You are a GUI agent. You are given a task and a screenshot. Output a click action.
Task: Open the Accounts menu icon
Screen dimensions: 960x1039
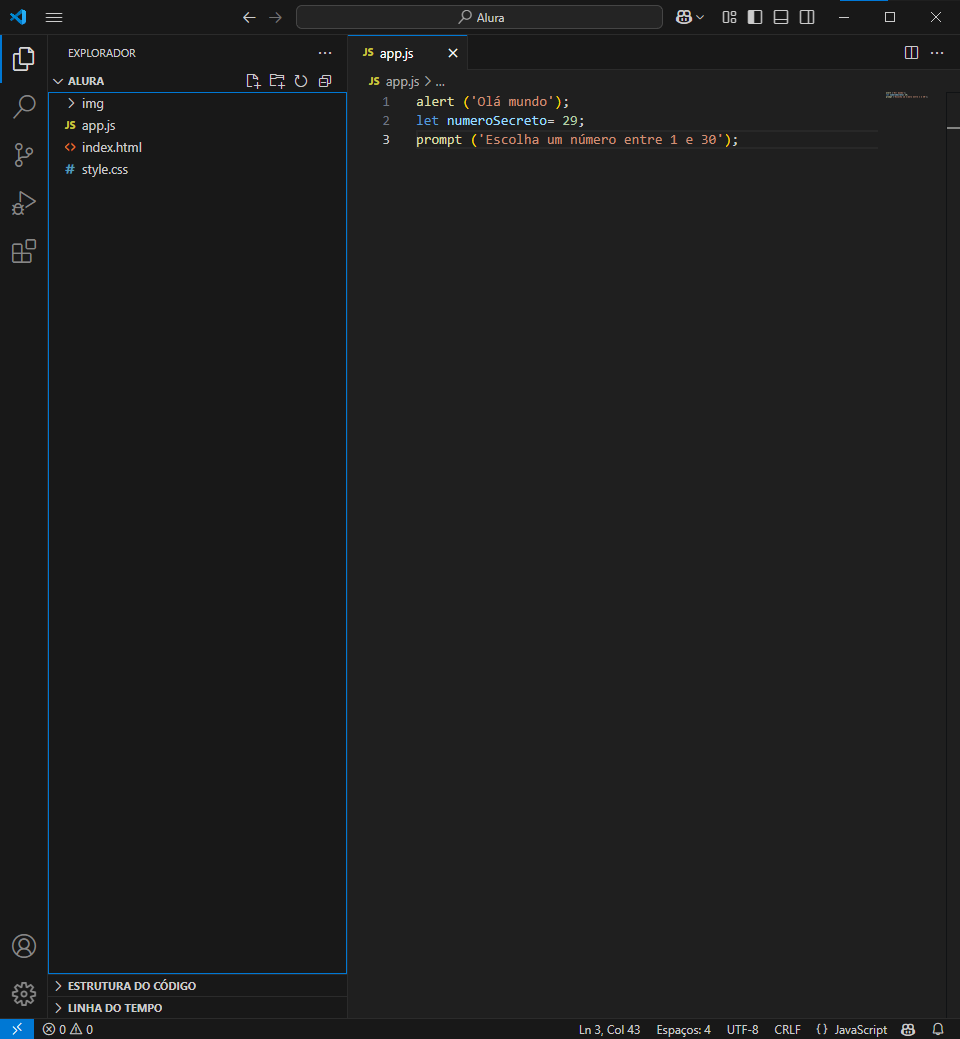24,946
